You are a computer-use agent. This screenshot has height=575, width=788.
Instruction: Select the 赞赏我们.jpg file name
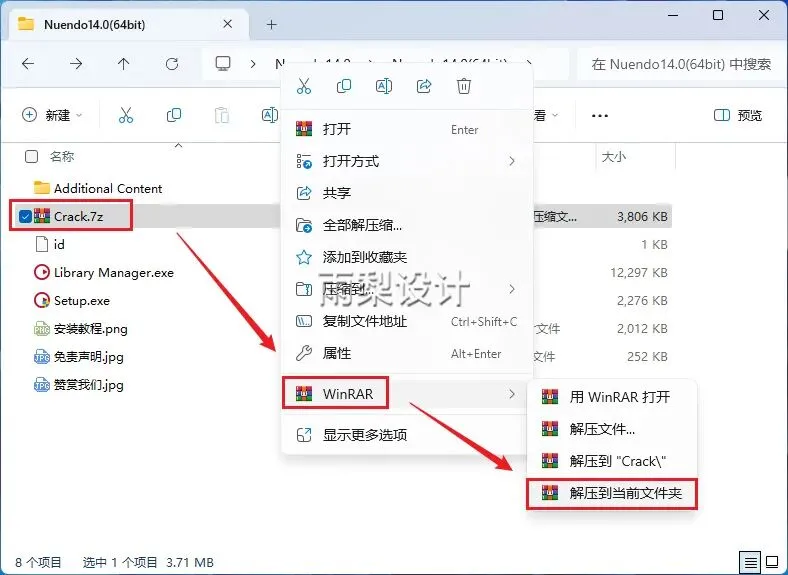[88, 386]
